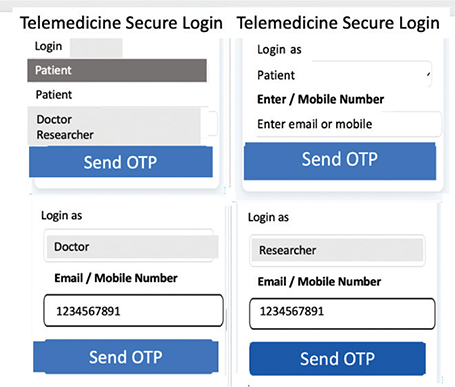Focus the Enter email or mobile field
455x387 pixels.
pos(348,124)
